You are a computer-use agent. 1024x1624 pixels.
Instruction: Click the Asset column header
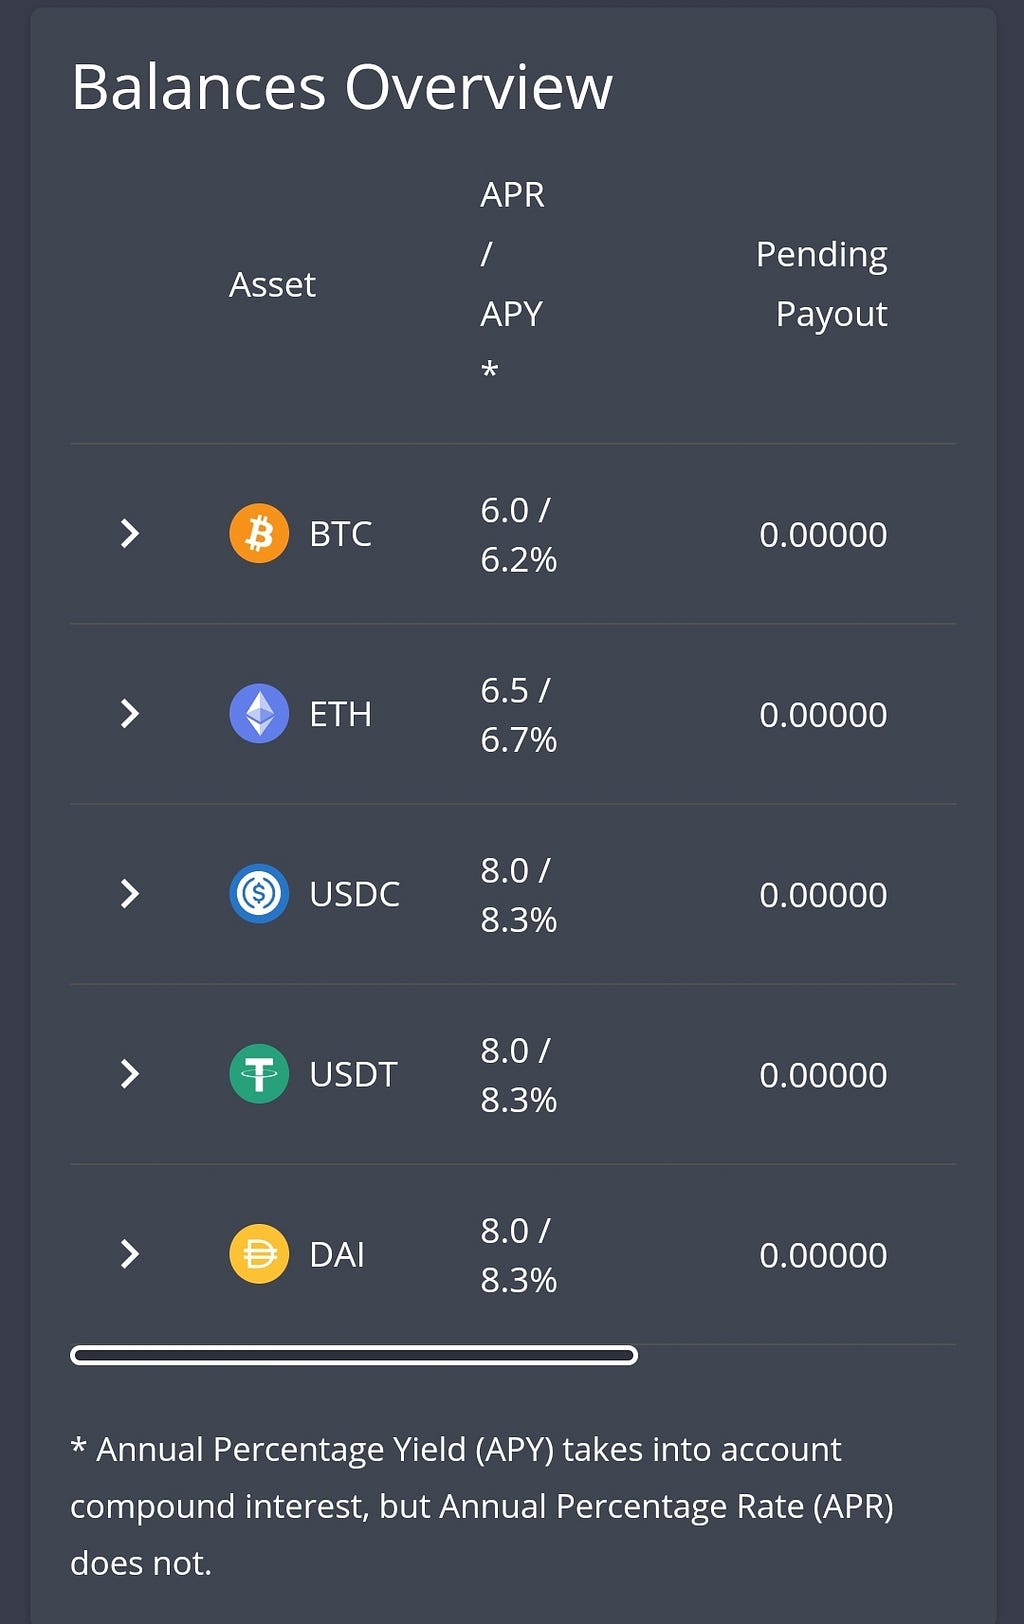point(272,284)
